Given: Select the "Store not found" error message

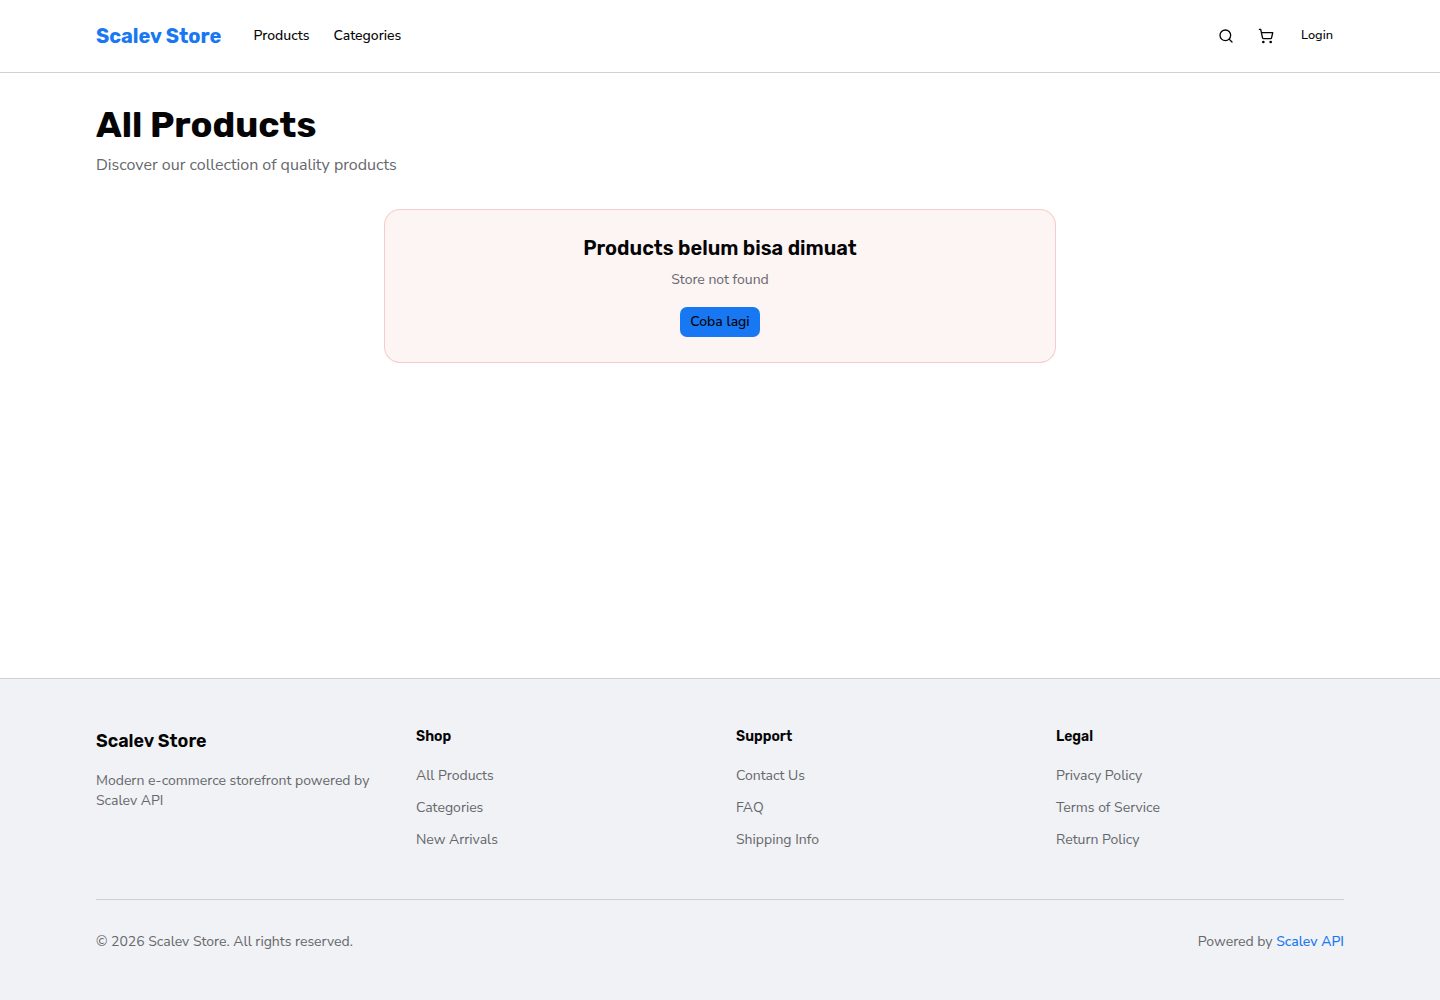Looking at the screenshot, I should point(720,279).
